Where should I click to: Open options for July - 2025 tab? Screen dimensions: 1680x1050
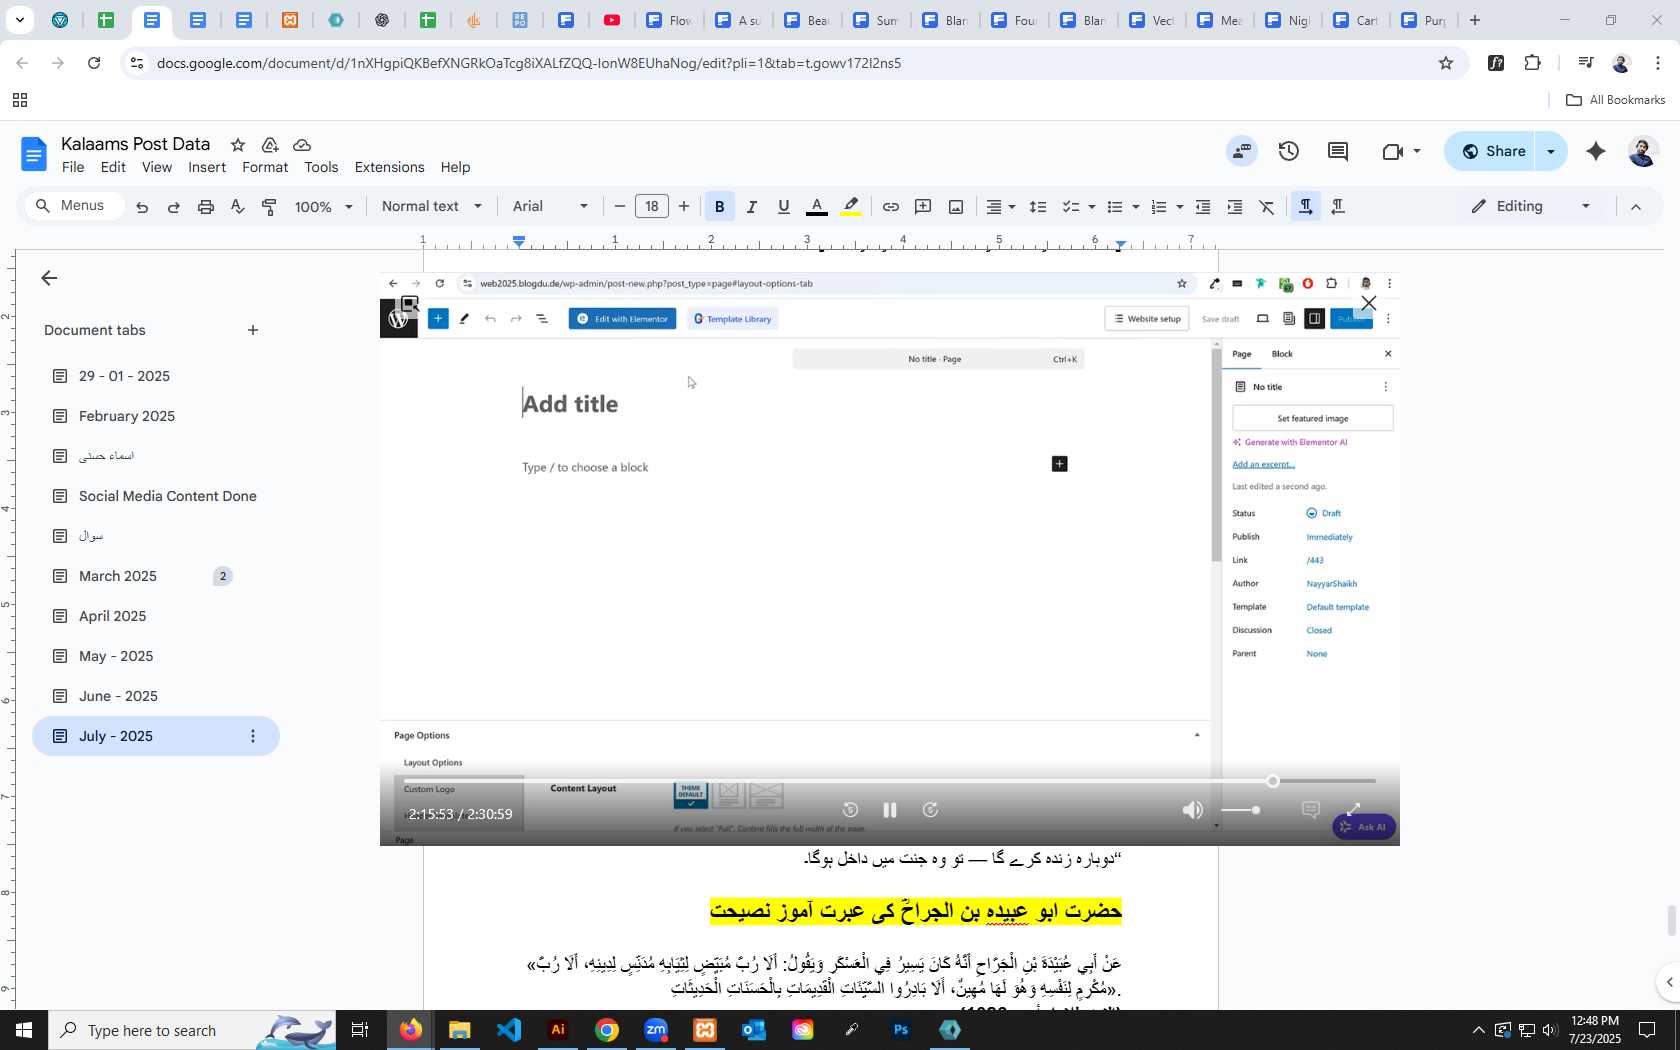pyautogui.click(x=253, y=736)
